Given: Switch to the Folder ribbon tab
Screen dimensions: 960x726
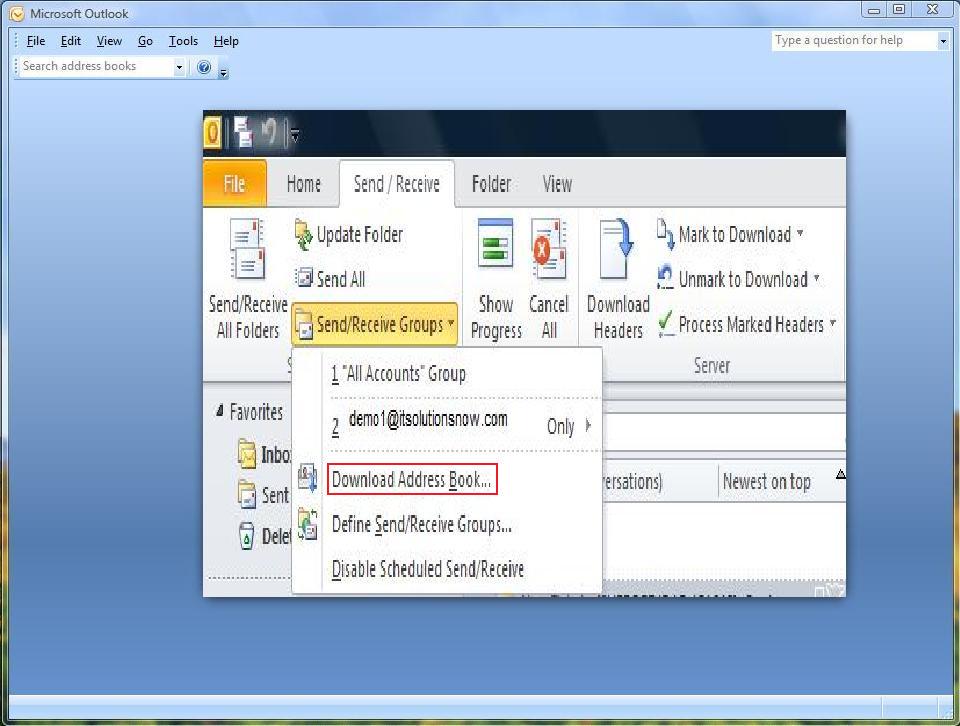Looking at the screenshot, I should pyautogui.click(x=491, y=184).
